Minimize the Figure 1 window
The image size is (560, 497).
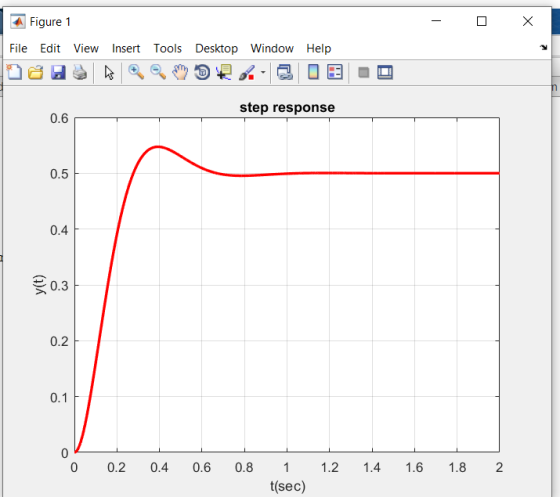(436, 21)
